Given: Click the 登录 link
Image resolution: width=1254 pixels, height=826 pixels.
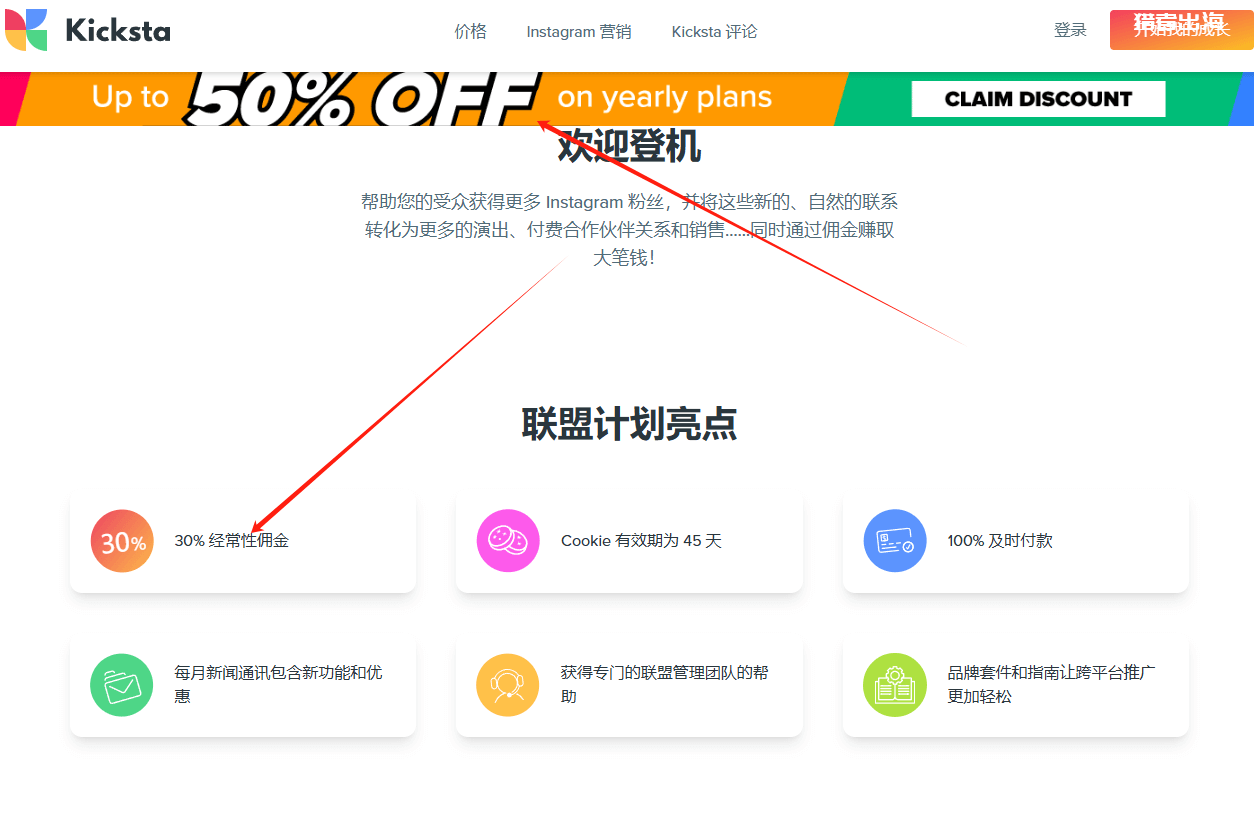Looking at the screenshot, I should coord(1070,30).
